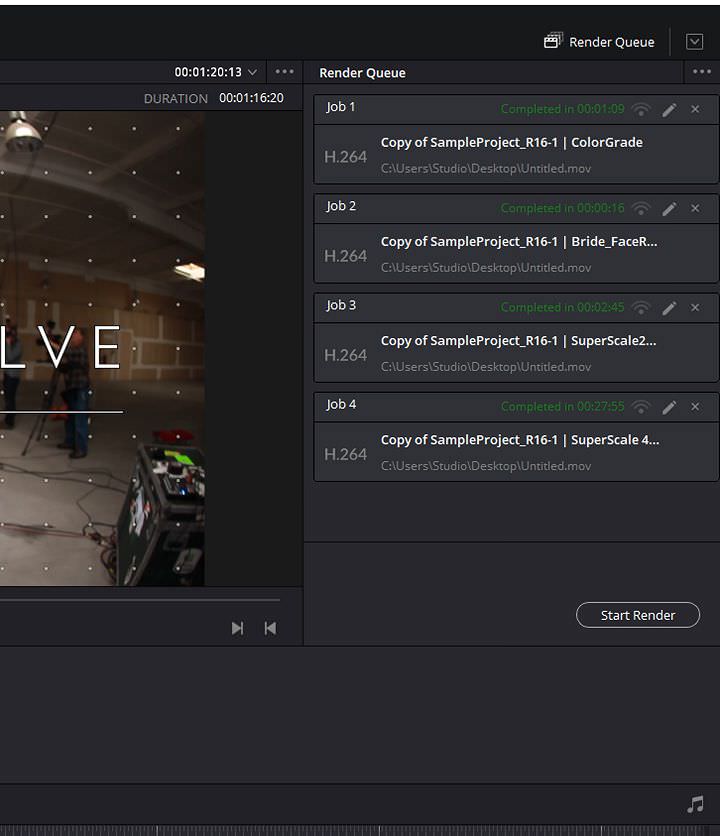Open the timecode dropdown arrow in viewer
Image resolution: width=720 pixels, height=836 pixels.
(x=252, y=72)
